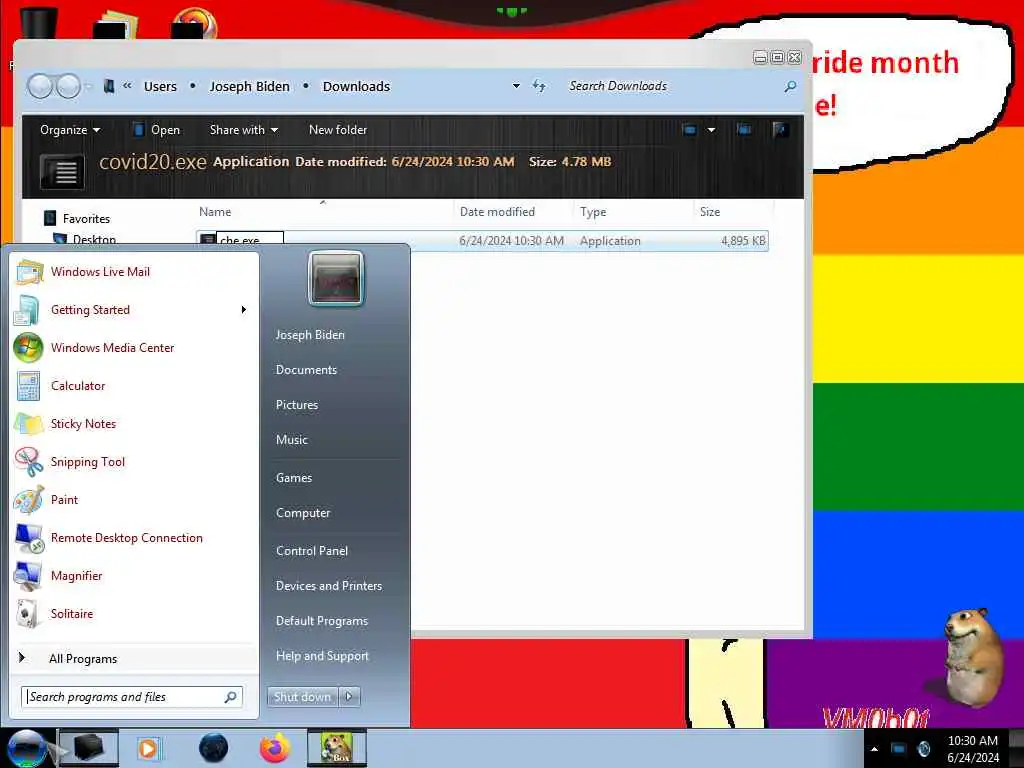Open Windows Live Mail from Start menu

(100, 272)
